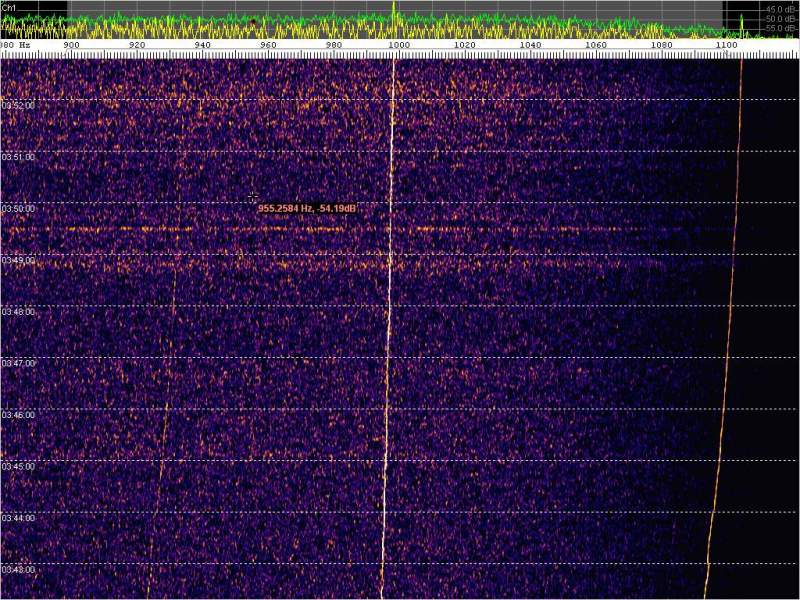Click the tall spectrum peak at 1000 Hz
Image resolution: width=800 pixels, height=600 pixels.
click(x=394, y=10)
